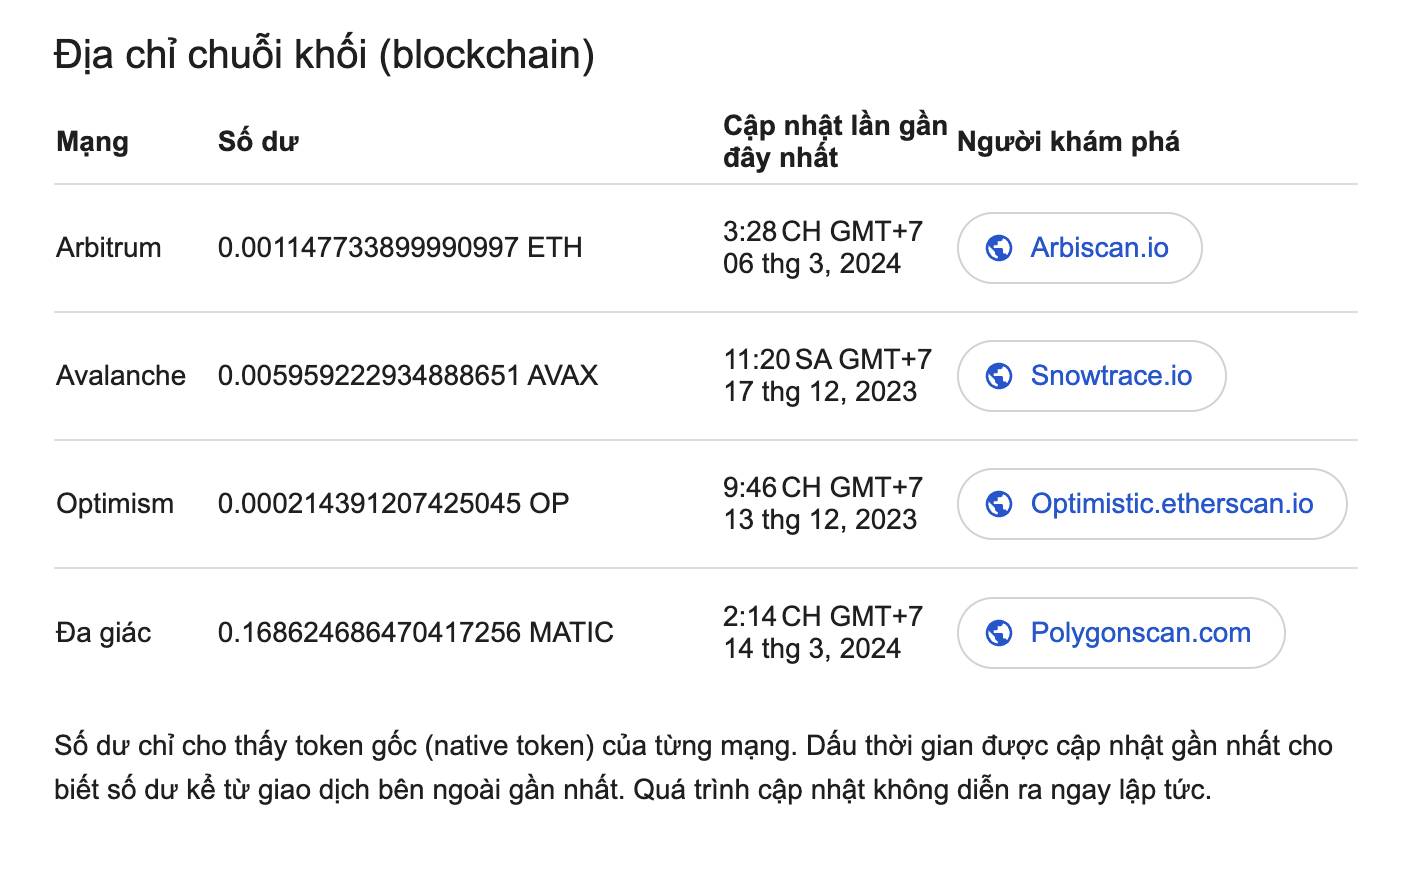Select the MATIC balance value
This screenshot has width=1412, height=870.
coord(416,633)
